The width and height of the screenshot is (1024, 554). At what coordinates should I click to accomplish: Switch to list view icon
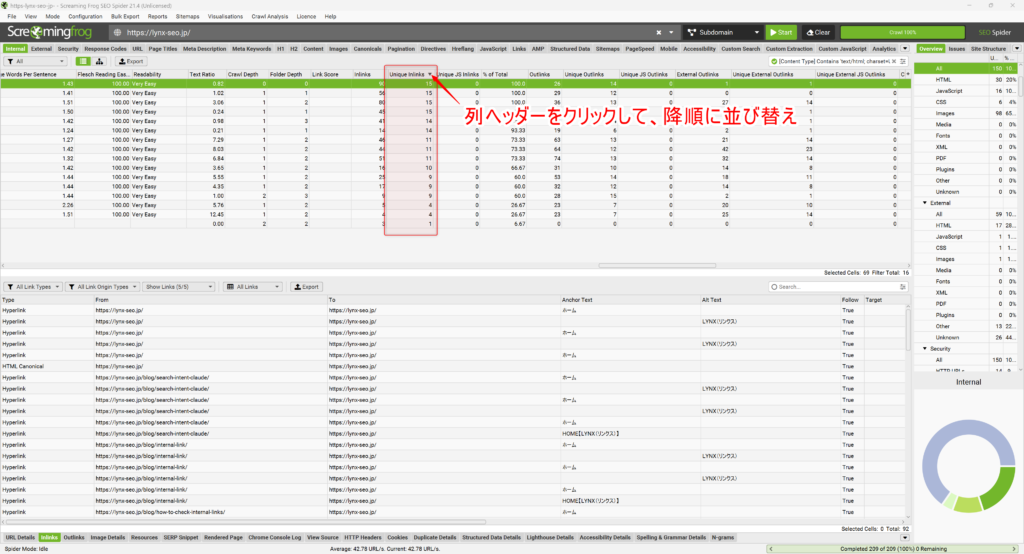pyautogui.click(x=85, y=61)
